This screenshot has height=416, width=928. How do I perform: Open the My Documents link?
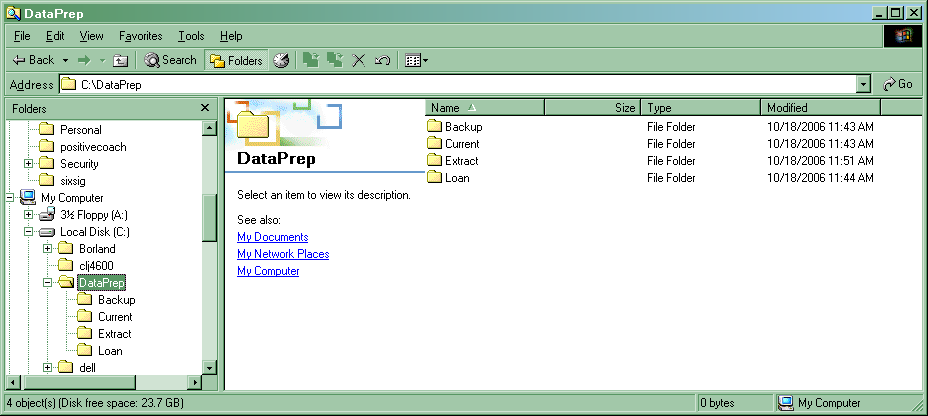coord(272,237)
